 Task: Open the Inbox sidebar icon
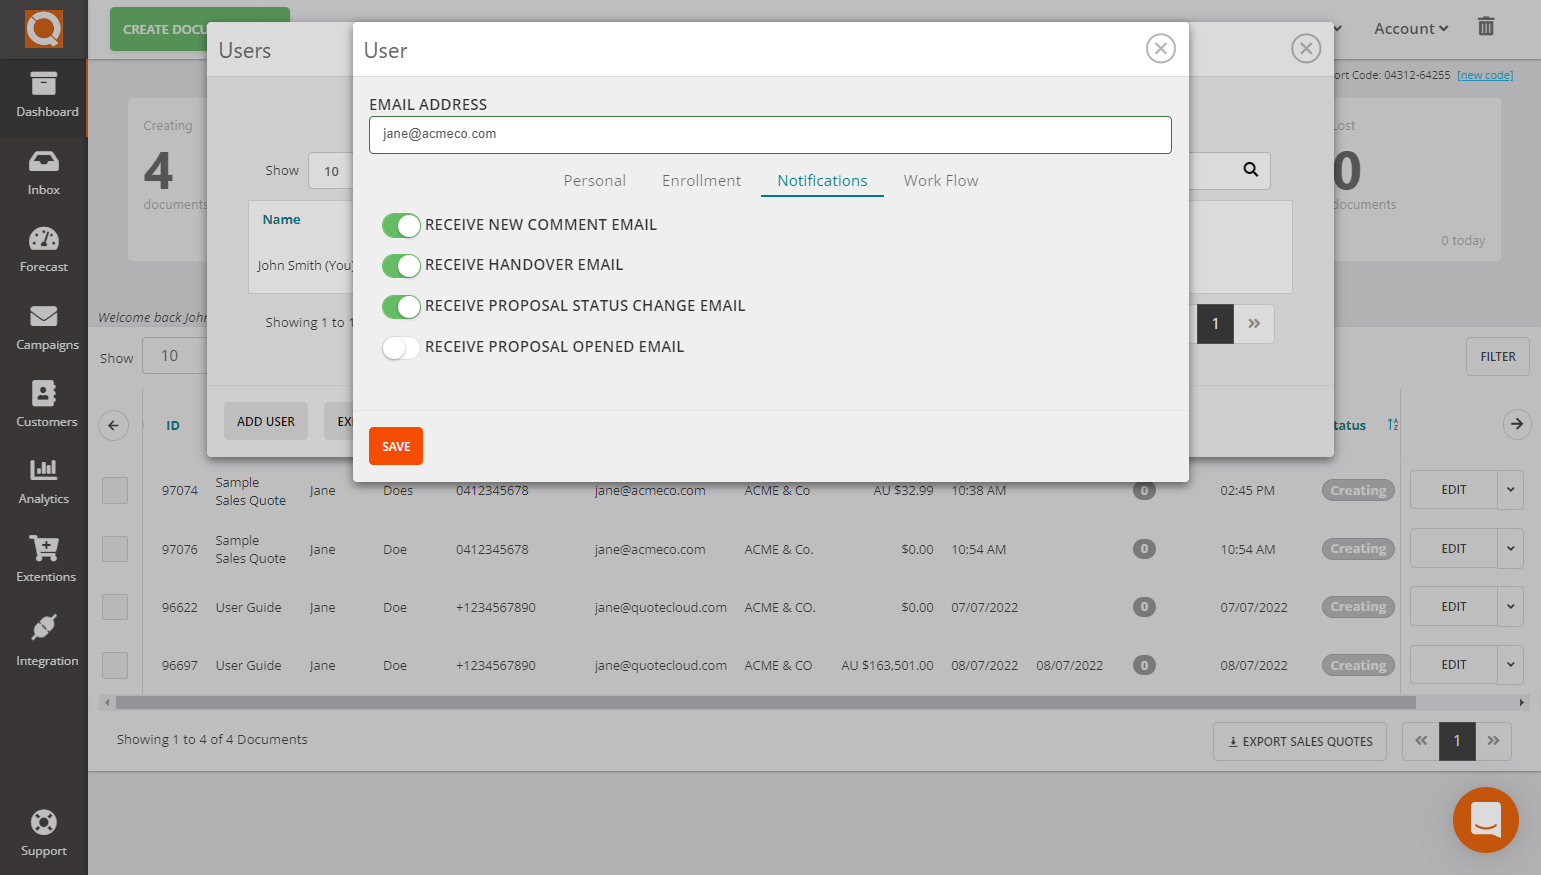(x=44, y=162)
